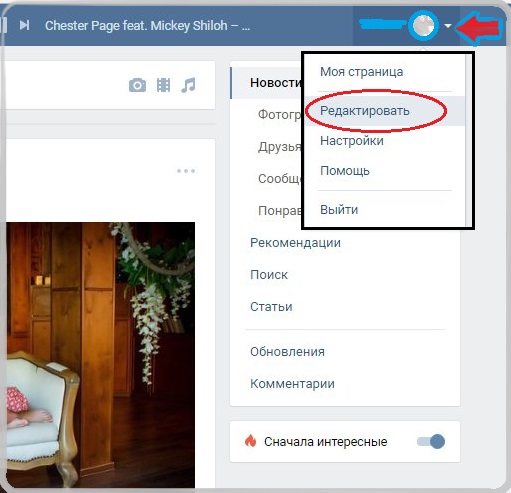Collapse the profile dropdown arrow
This screenshot has height=493, width=511.
448,25
